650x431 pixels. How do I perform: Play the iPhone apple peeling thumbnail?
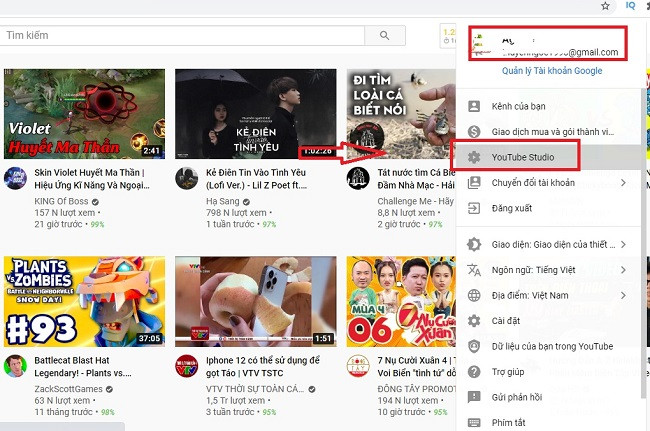coord(256,301)
